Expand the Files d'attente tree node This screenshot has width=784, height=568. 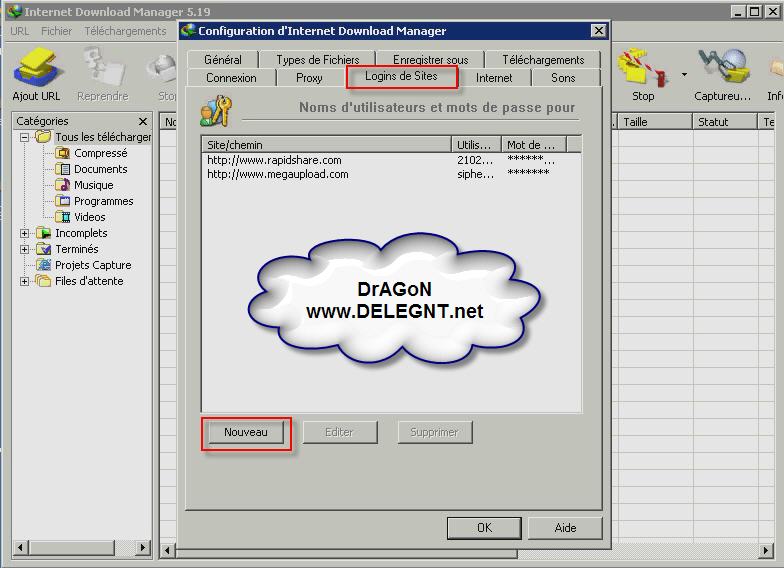24,281
